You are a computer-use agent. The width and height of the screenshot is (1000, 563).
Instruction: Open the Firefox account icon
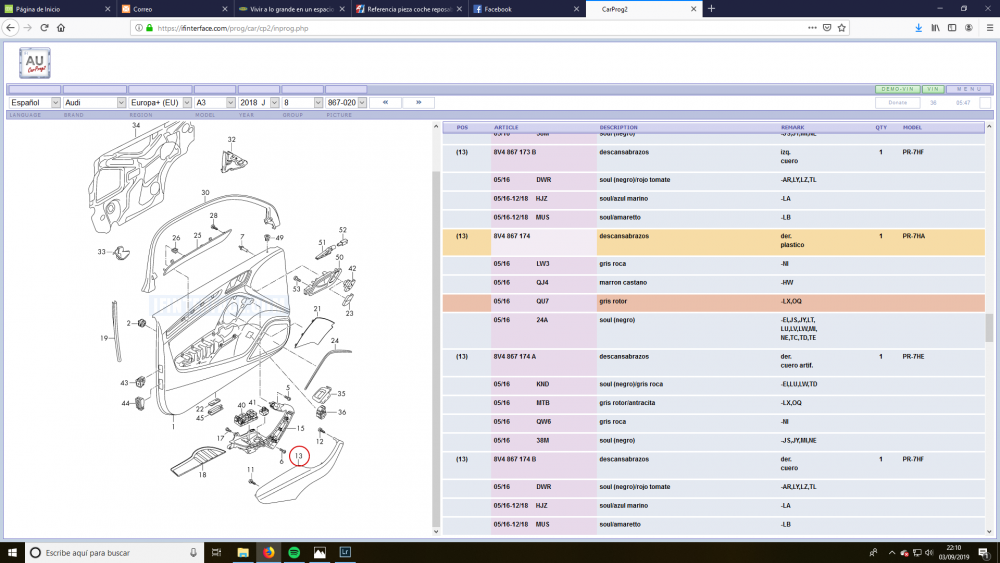[969, 27]
